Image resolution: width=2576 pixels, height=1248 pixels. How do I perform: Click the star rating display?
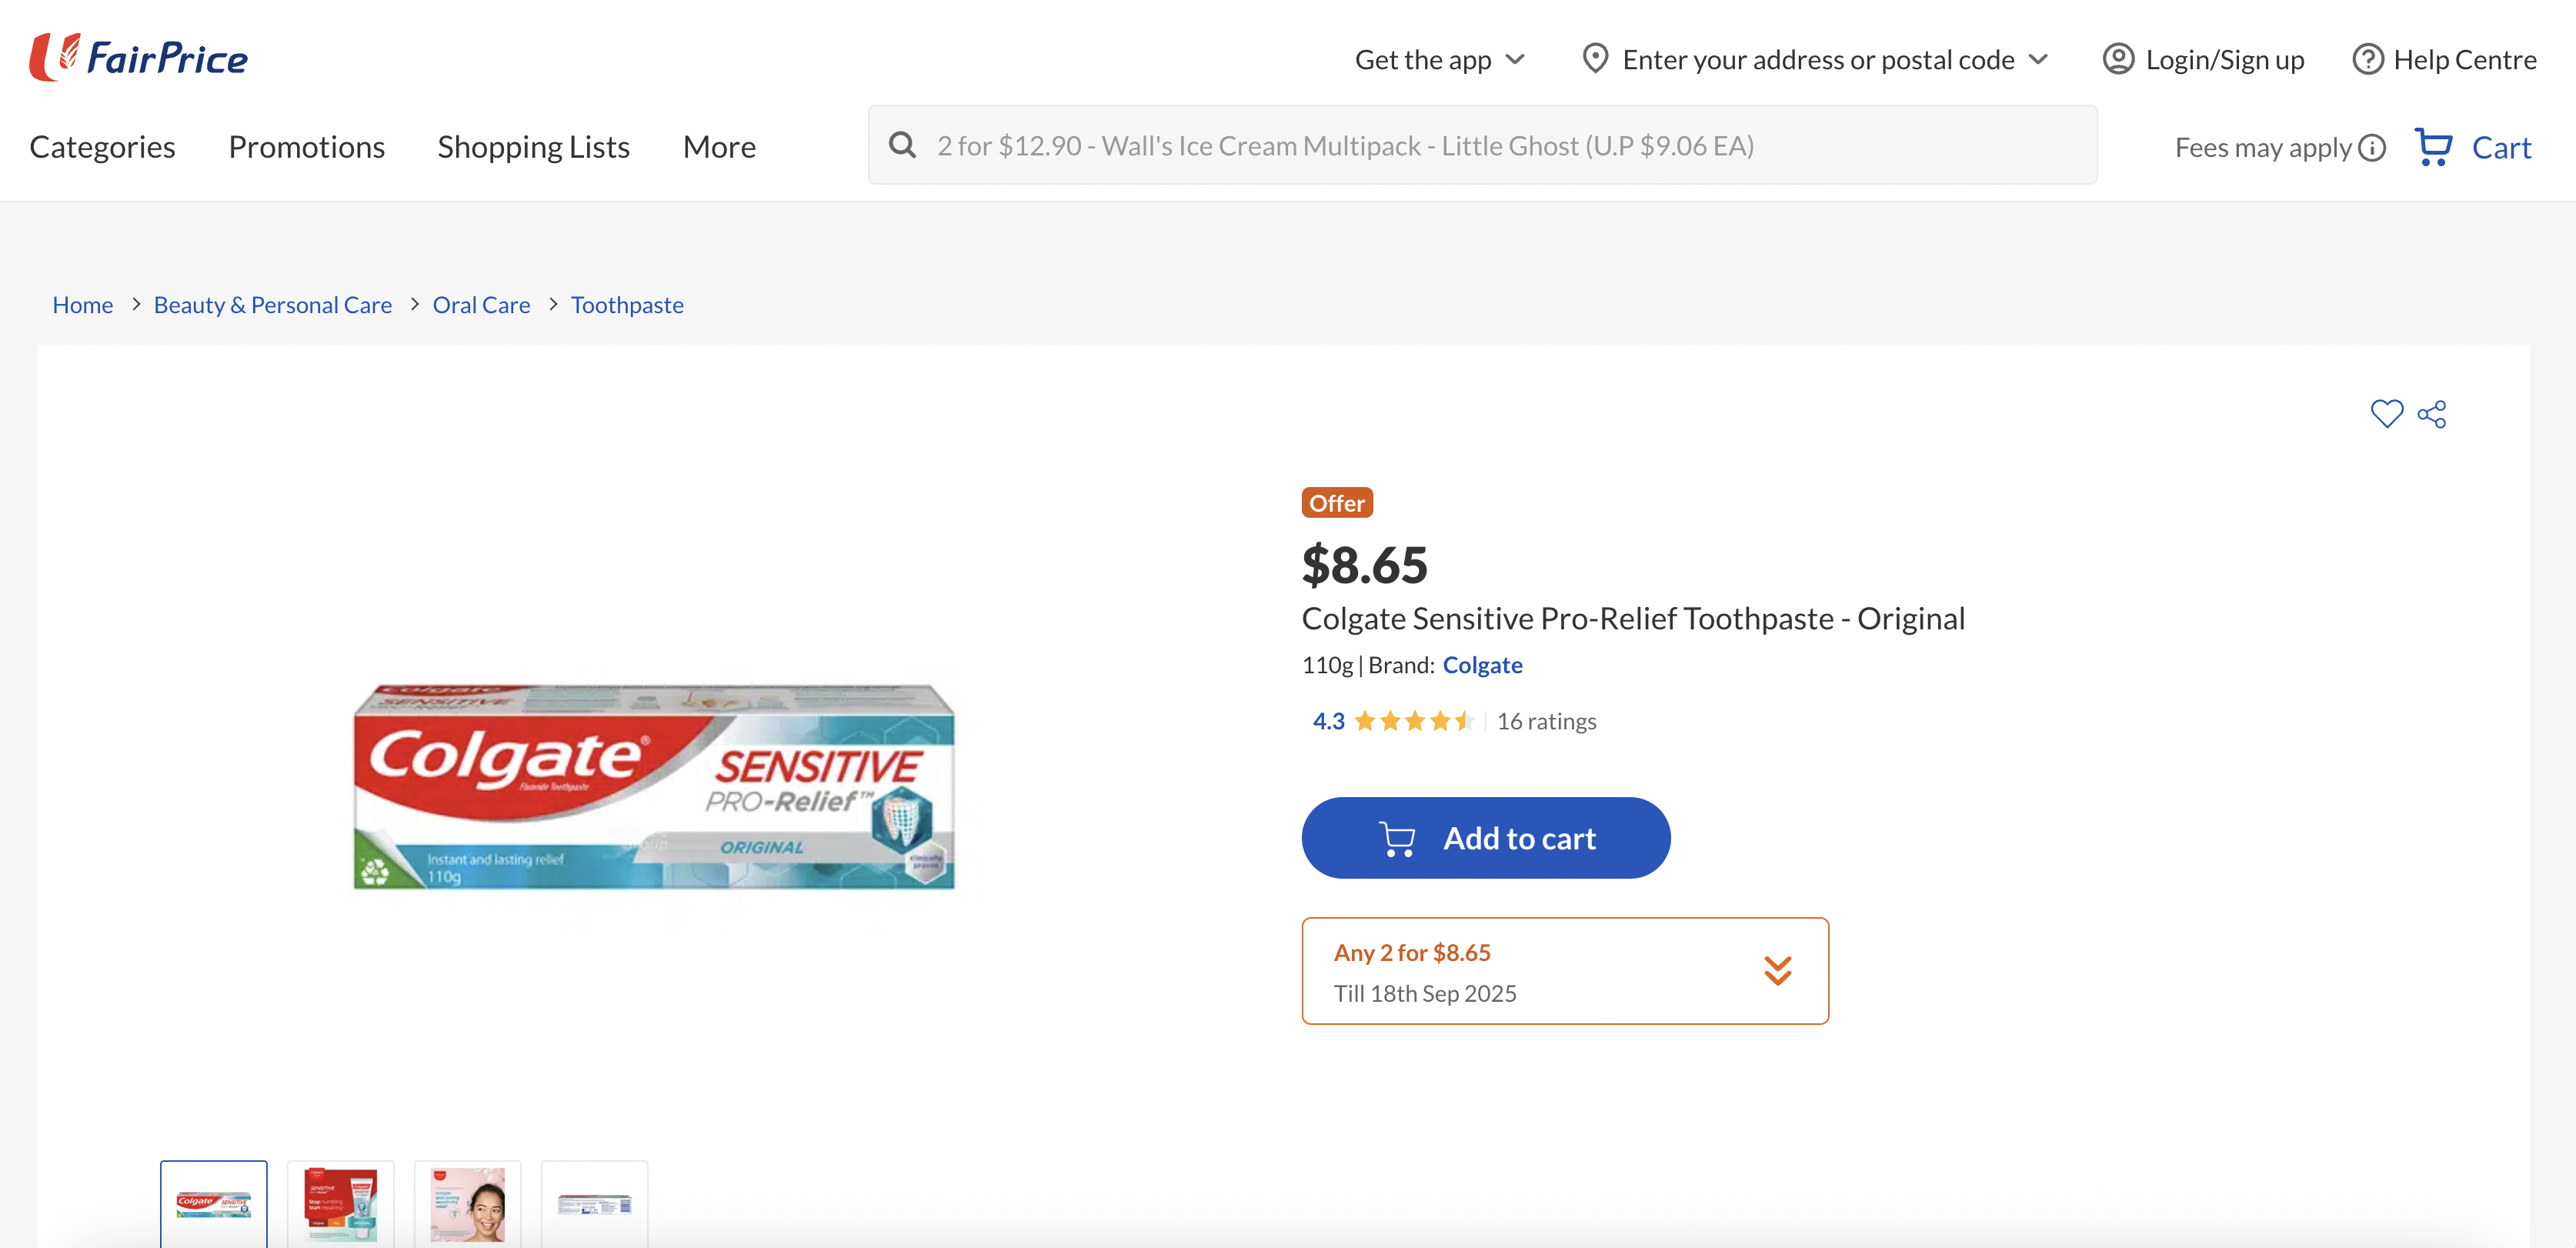pos(1413,721)
